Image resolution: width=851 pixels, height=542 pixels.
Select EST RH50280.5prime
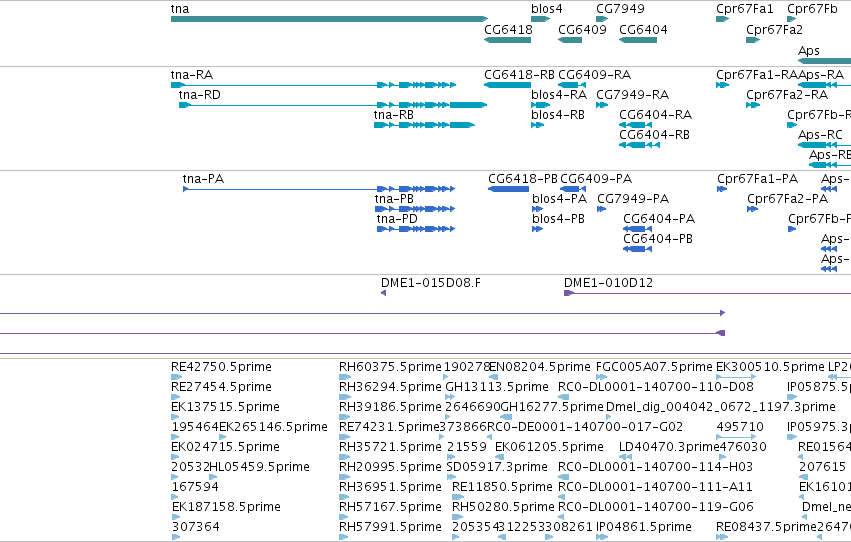(503, 507)
